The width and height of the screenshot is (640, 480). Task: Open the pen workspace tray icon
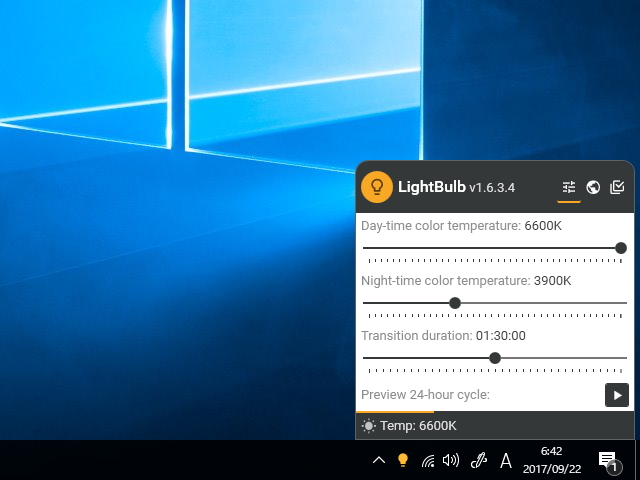(478, 460)
